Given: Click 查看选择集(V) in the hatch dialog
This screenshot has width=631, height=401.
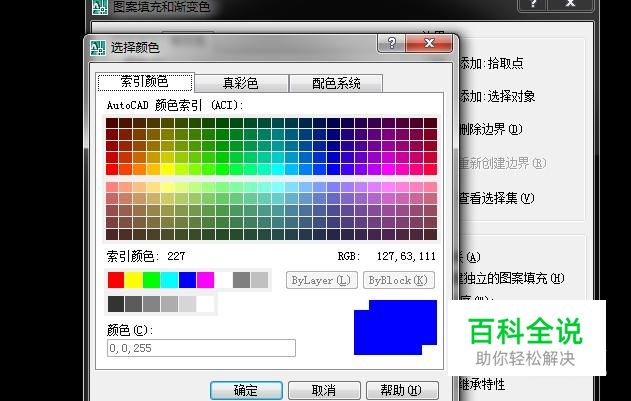Looking at the screenshot, I should pyautogui.click(x=497, y=198).
